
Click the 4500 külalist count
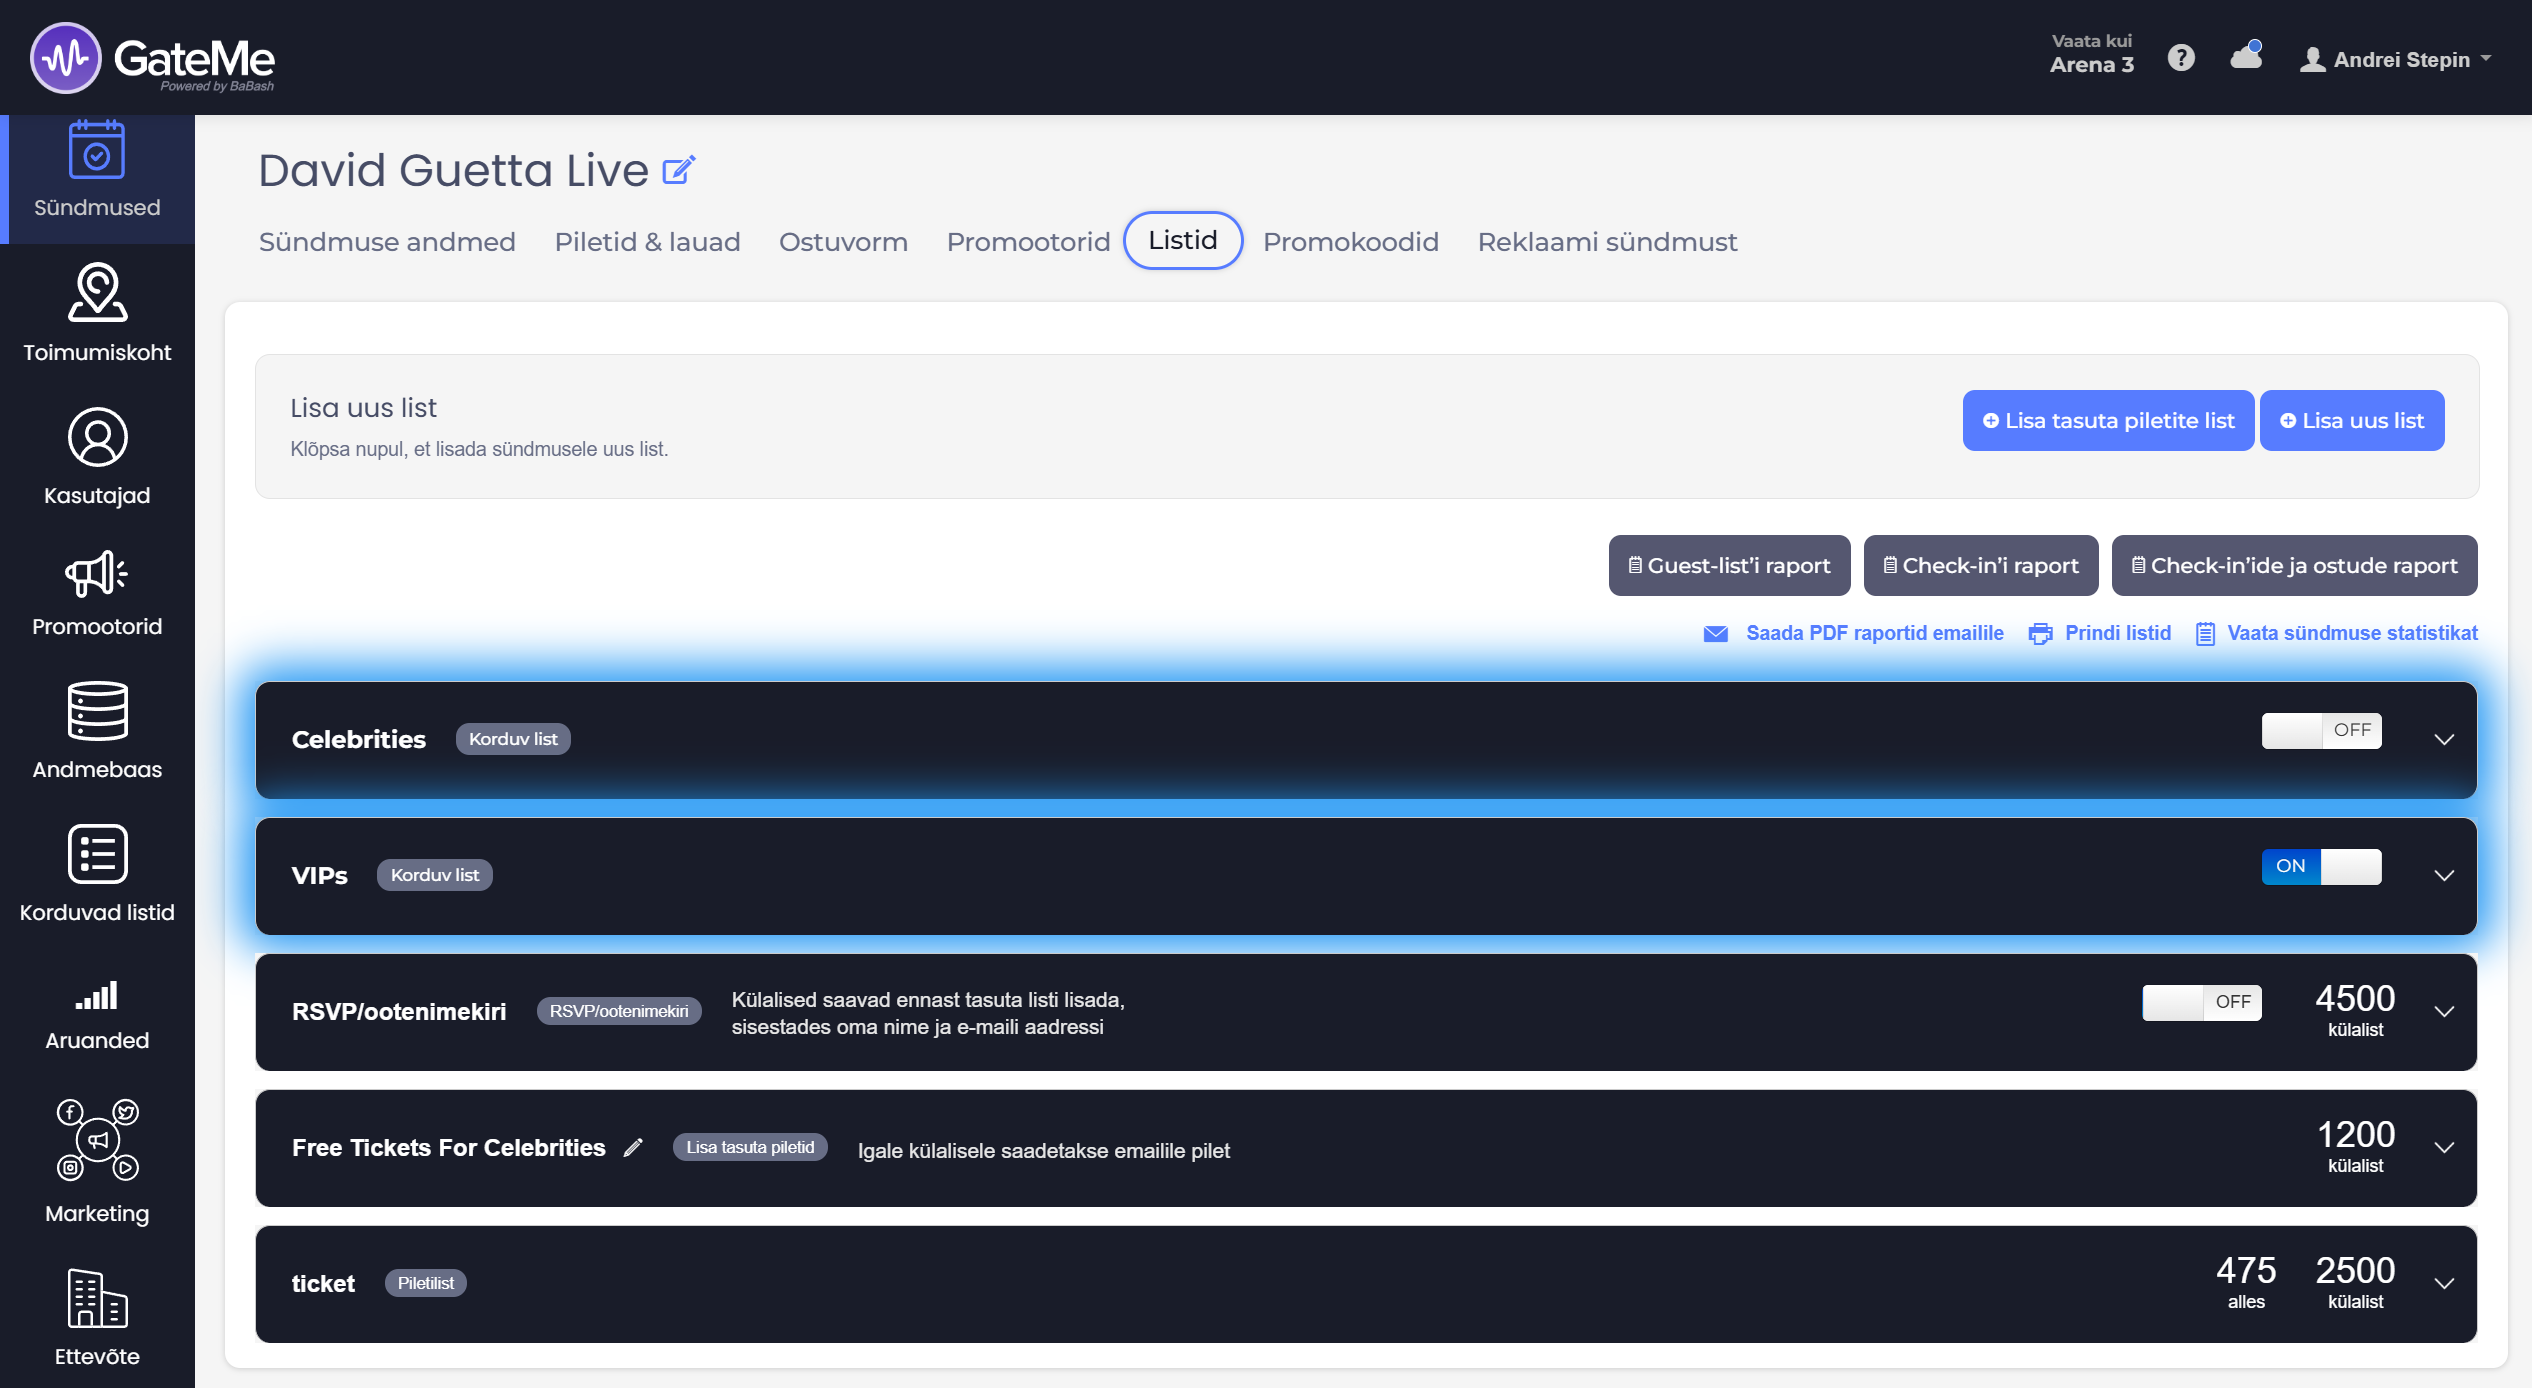click(2355, 1011)
